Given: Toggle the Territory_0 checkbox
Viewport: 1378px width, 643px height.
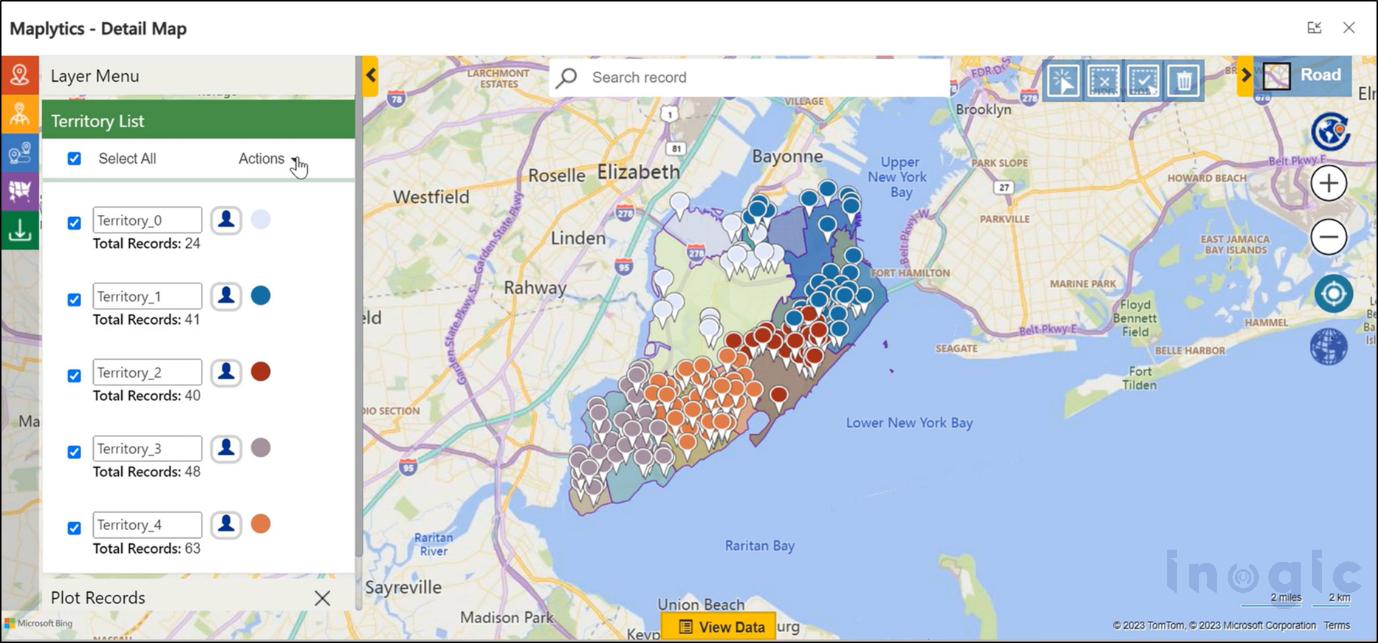Looking at the screenshot, I should [74, 223].
